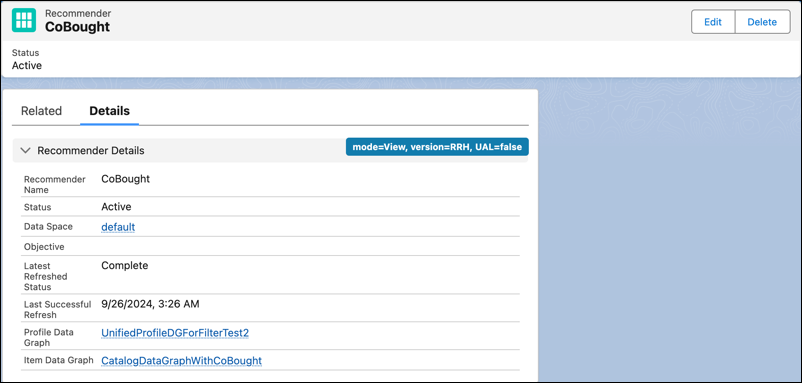The width and height of the screenshot is (802, 383).
Task: Select the Details tab
Action: tap(109, 111)
